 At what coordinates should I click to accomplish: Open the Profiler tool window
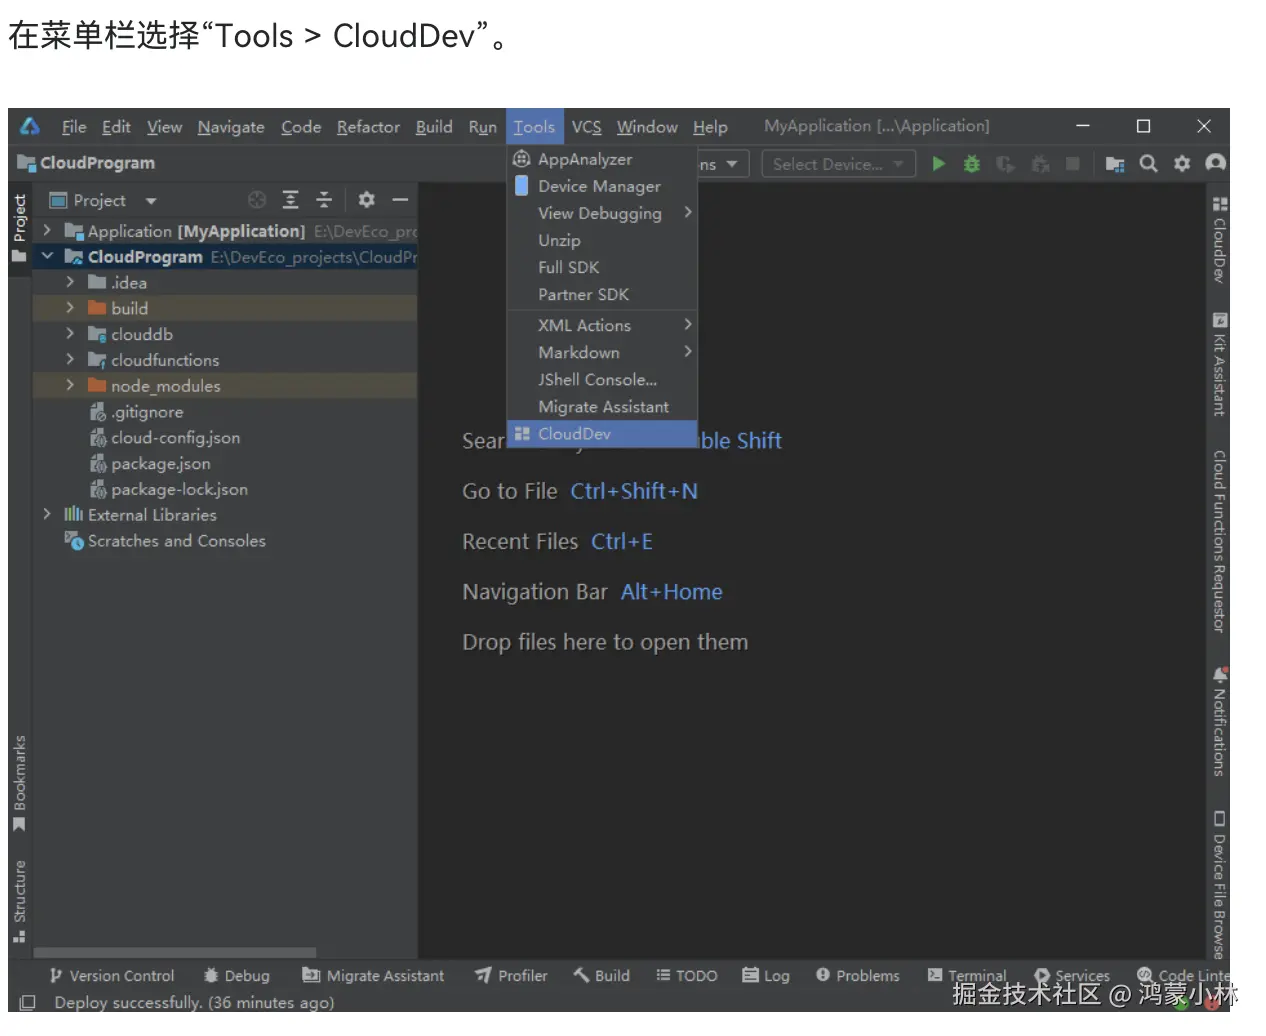tap(511, 975)
